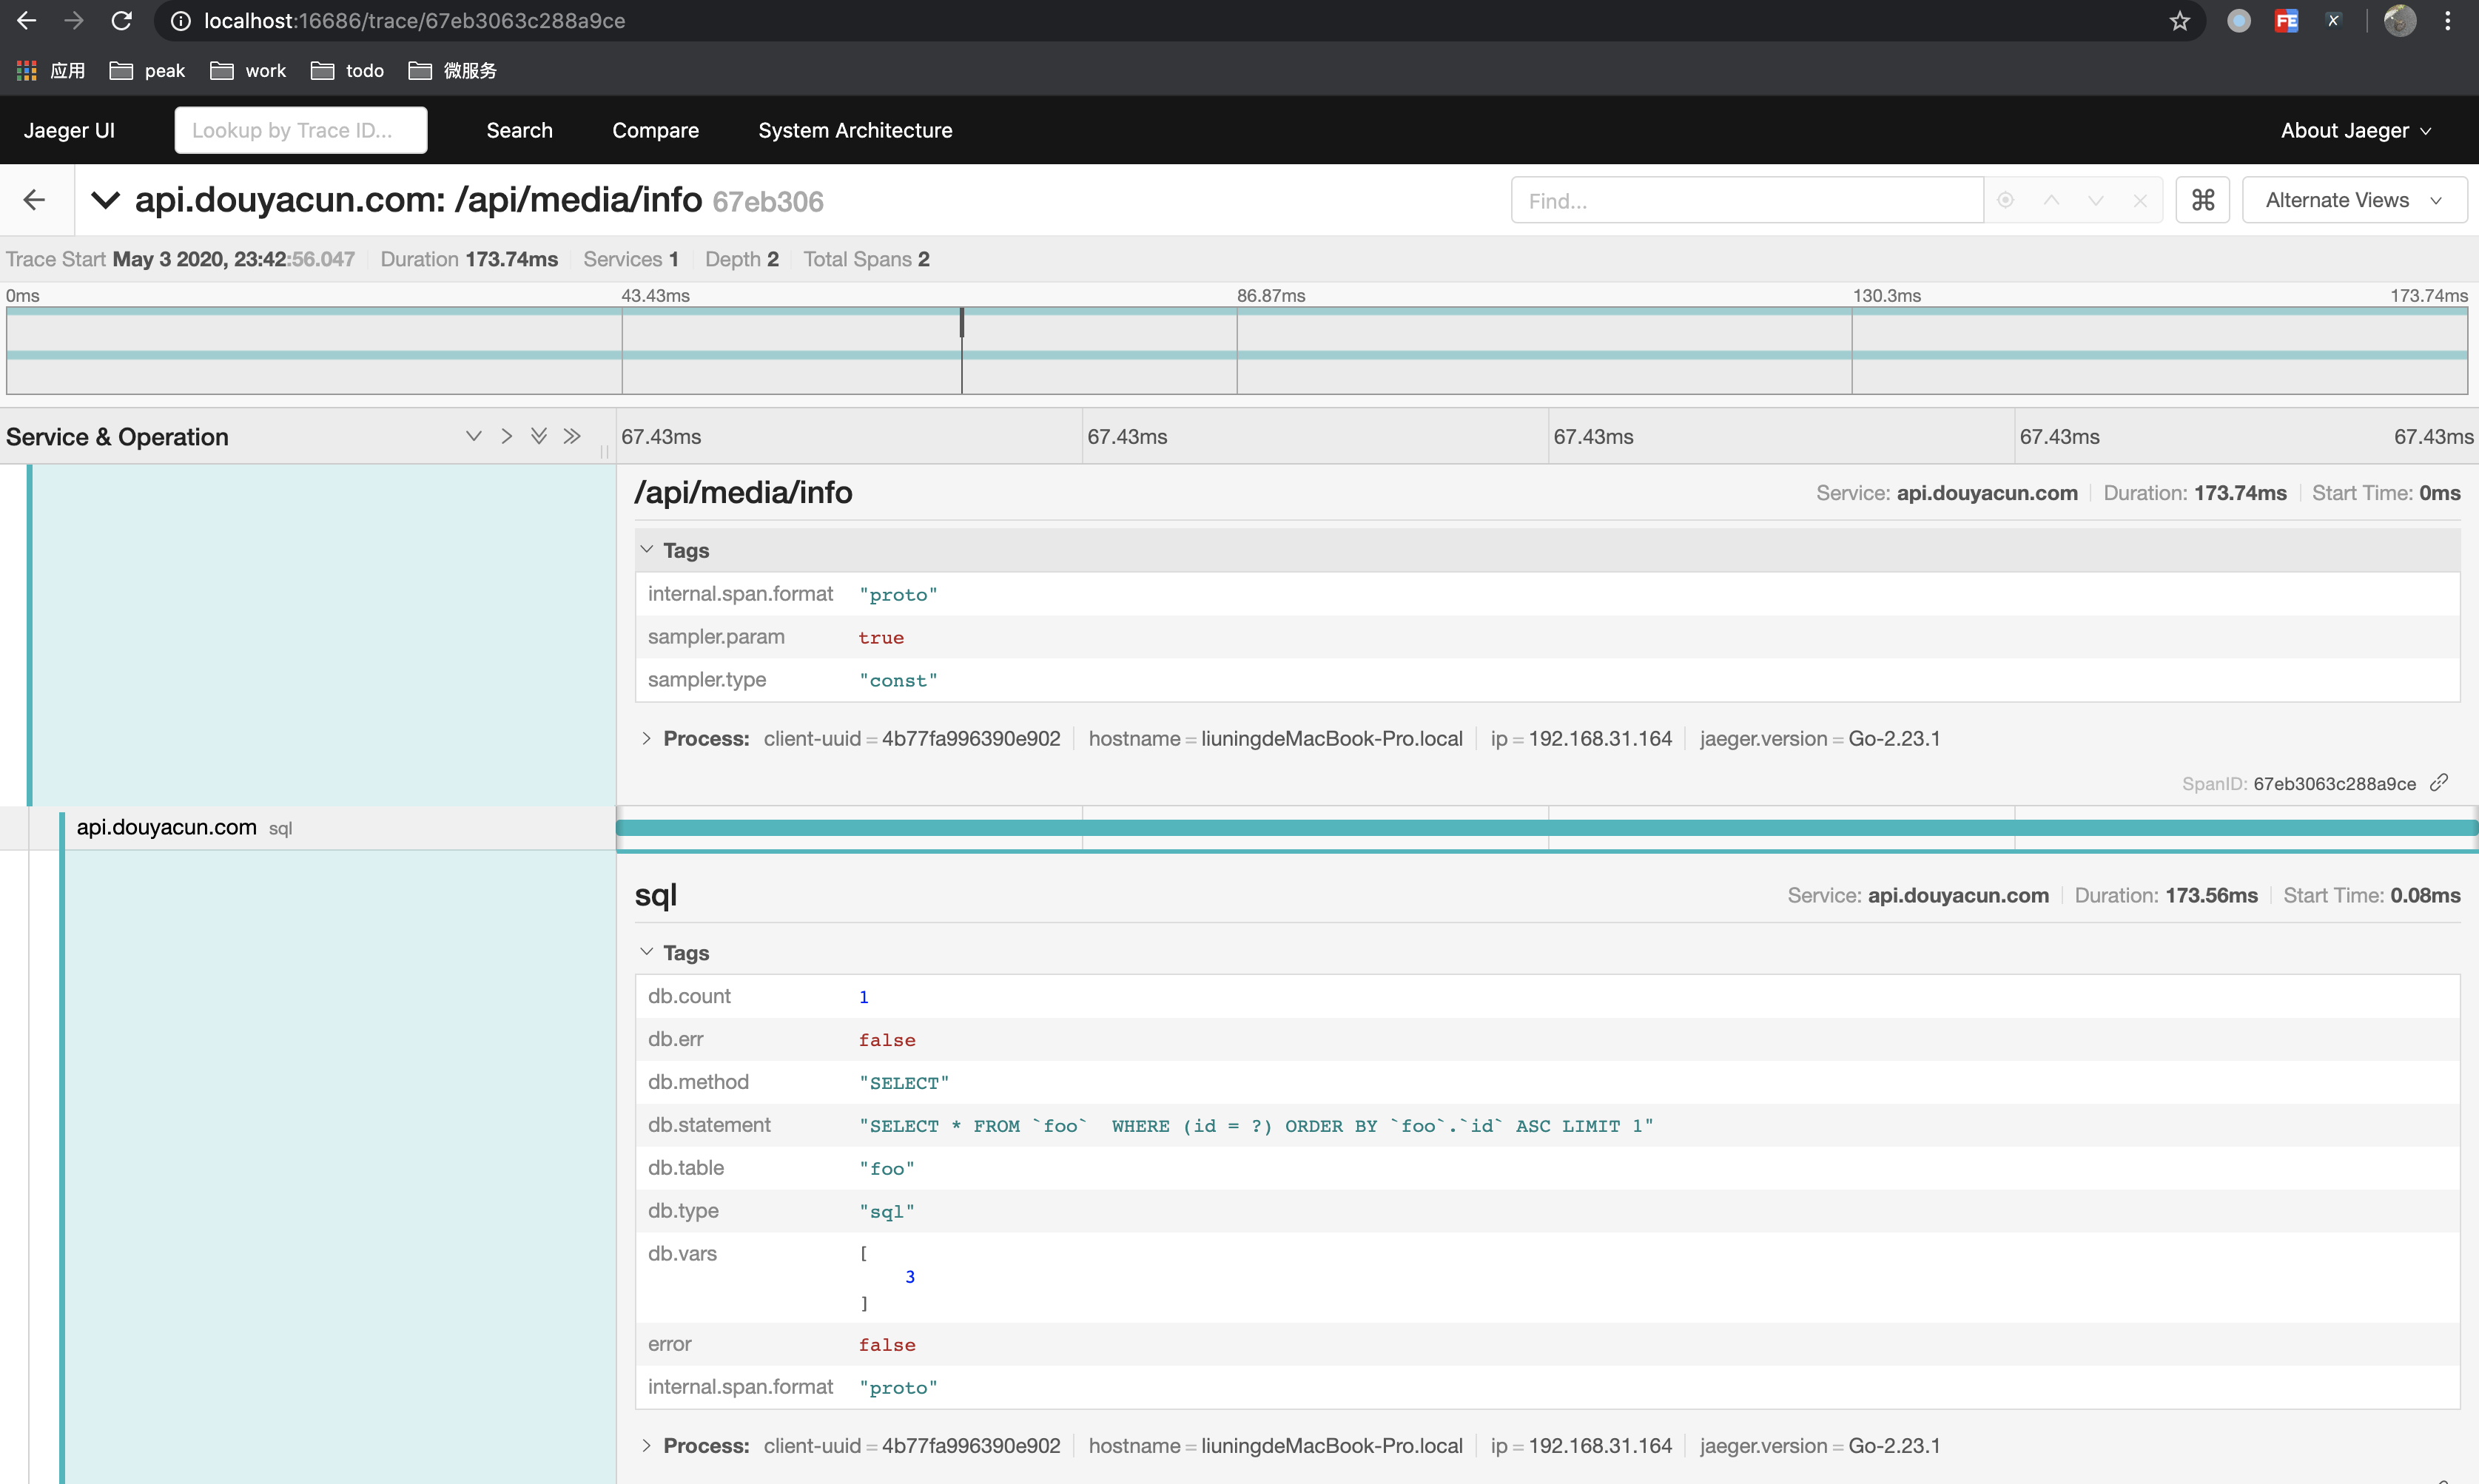Click the collapse-all double chevron

(572, 436)
